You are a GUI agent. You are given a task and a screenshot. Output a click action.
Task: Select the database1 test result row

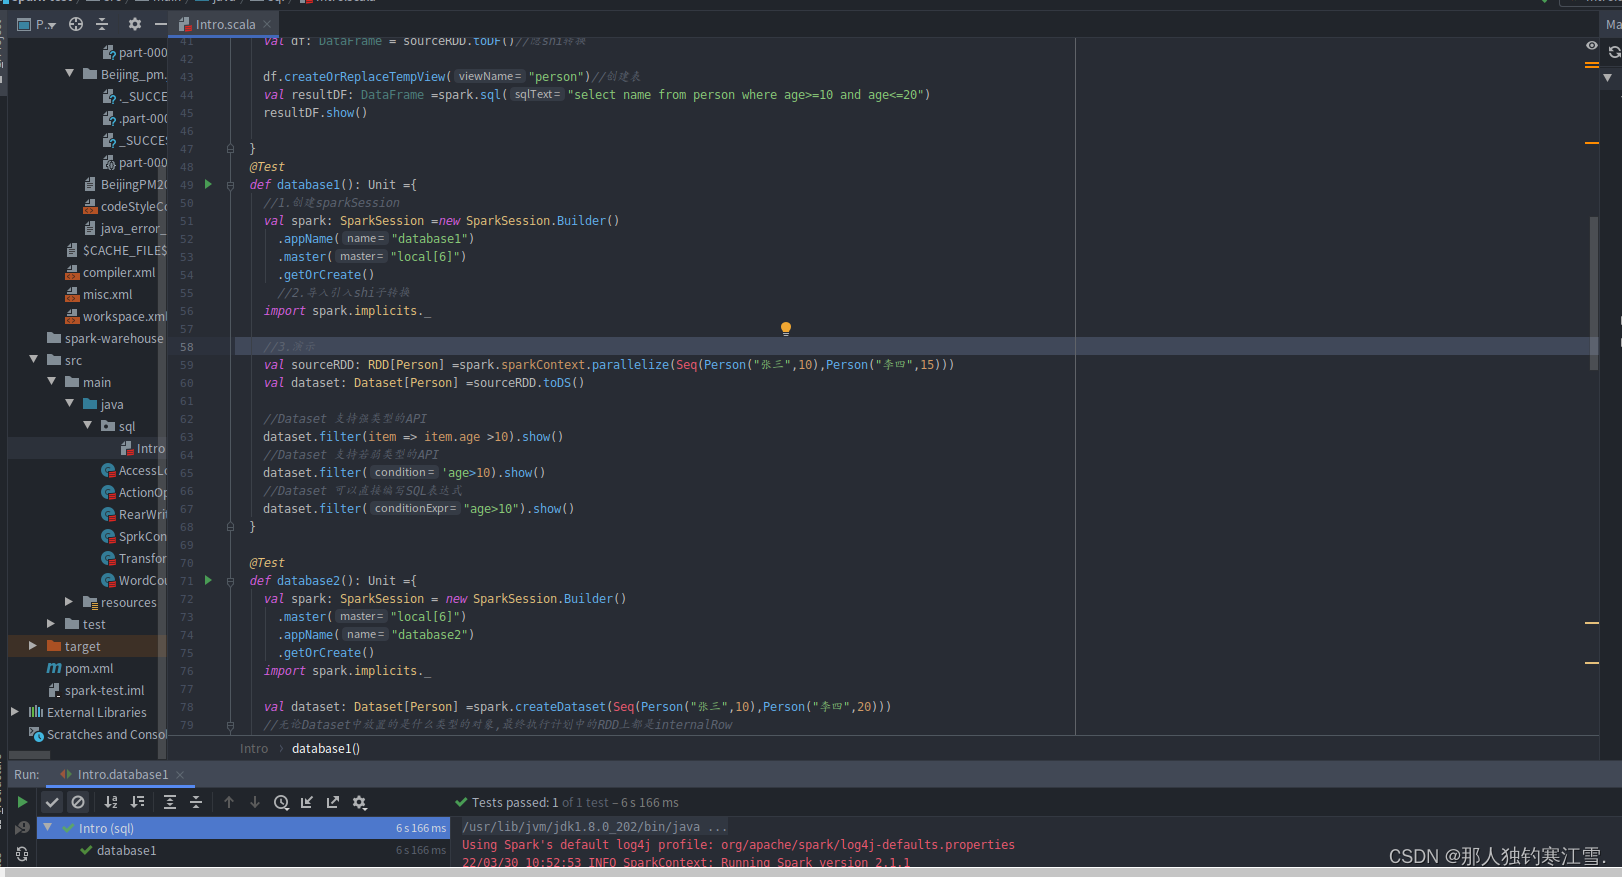click(243, 850)
